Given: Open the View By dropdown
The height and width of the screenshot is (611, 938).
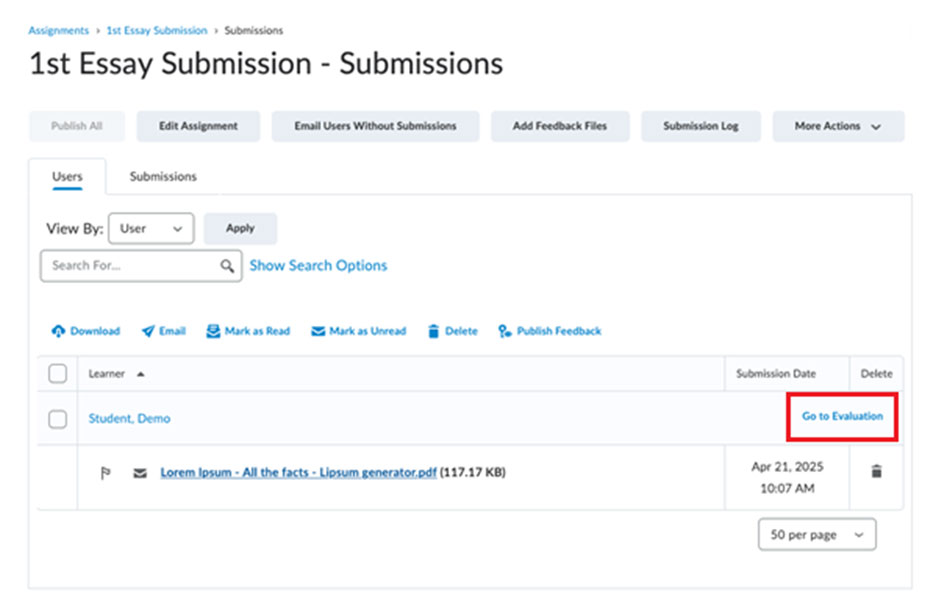Looking at the screenshot, I should pos(150,228).
